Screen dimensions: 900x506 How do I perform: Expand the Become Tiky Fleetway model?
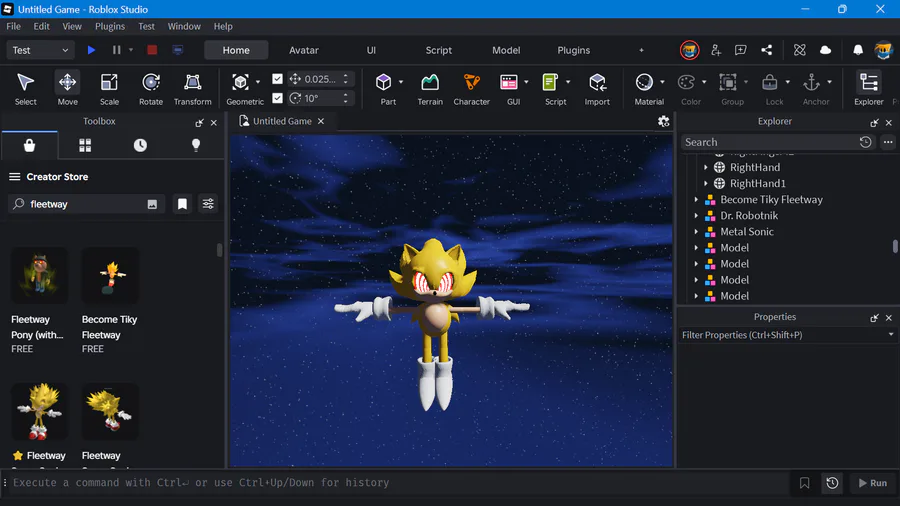696,200
